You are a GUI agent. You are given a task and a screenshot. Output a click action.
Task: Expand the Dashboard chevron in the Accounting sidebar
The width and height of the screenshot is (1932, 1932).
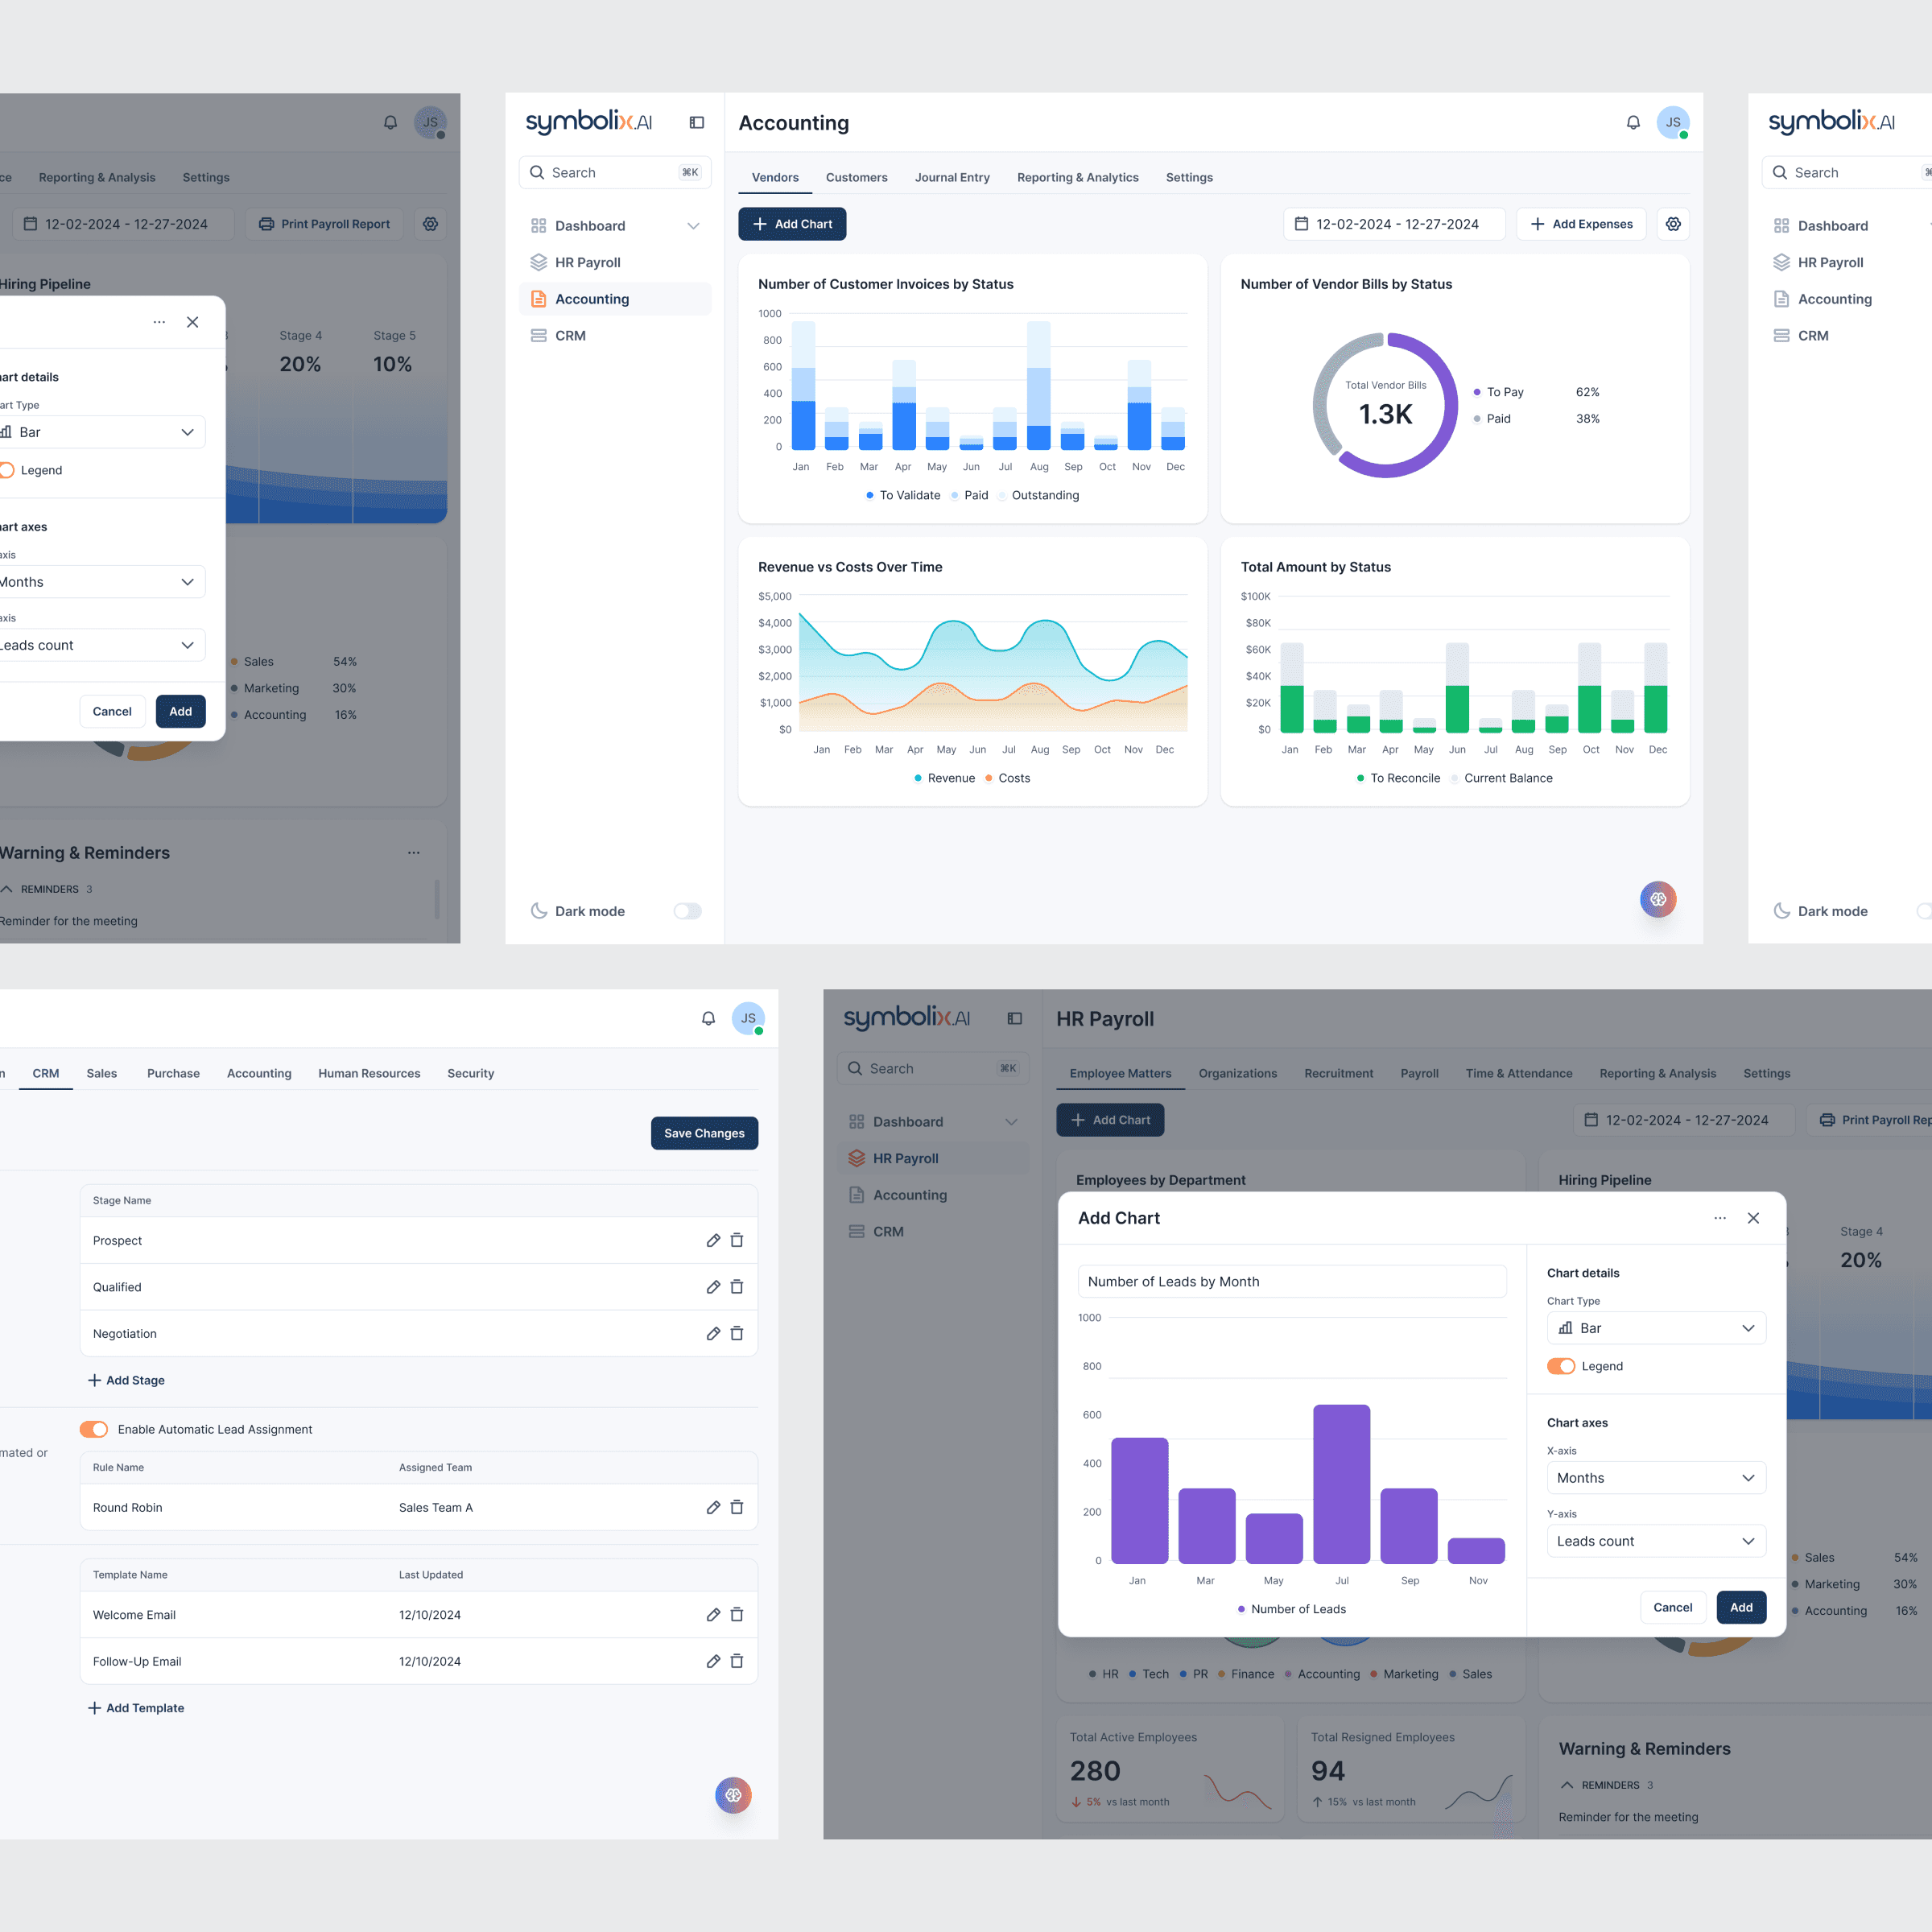693,226
